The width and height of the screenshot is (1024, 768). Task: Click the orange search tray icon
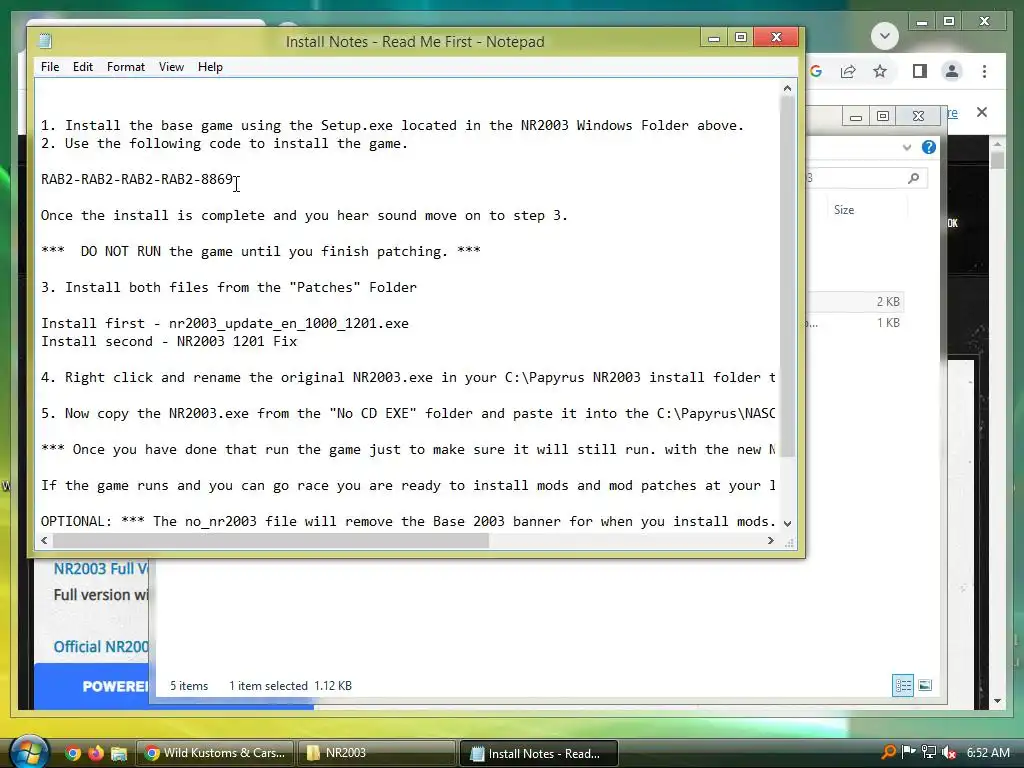point(889,752)
